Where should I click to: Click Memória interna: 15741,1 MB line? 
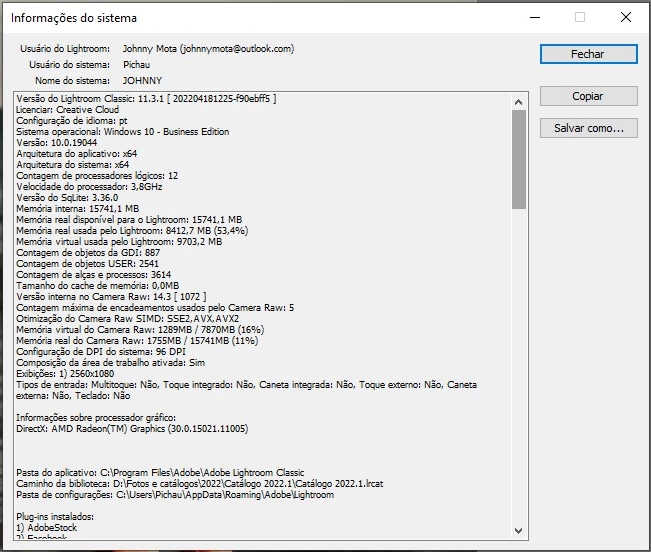(78, 209)
